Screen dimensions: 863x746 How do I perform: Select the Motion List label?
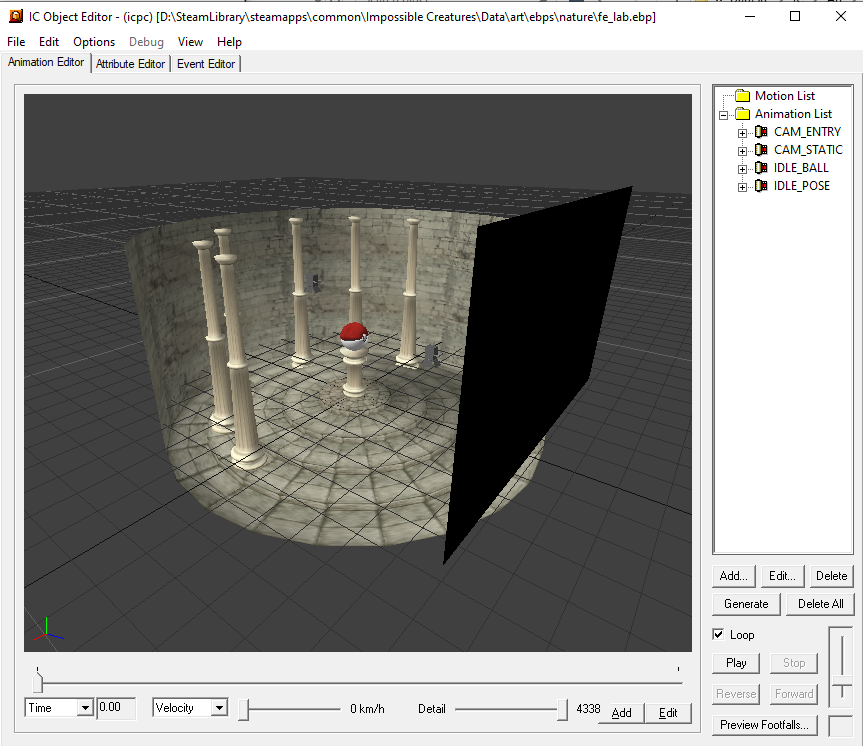click(784, 96)
